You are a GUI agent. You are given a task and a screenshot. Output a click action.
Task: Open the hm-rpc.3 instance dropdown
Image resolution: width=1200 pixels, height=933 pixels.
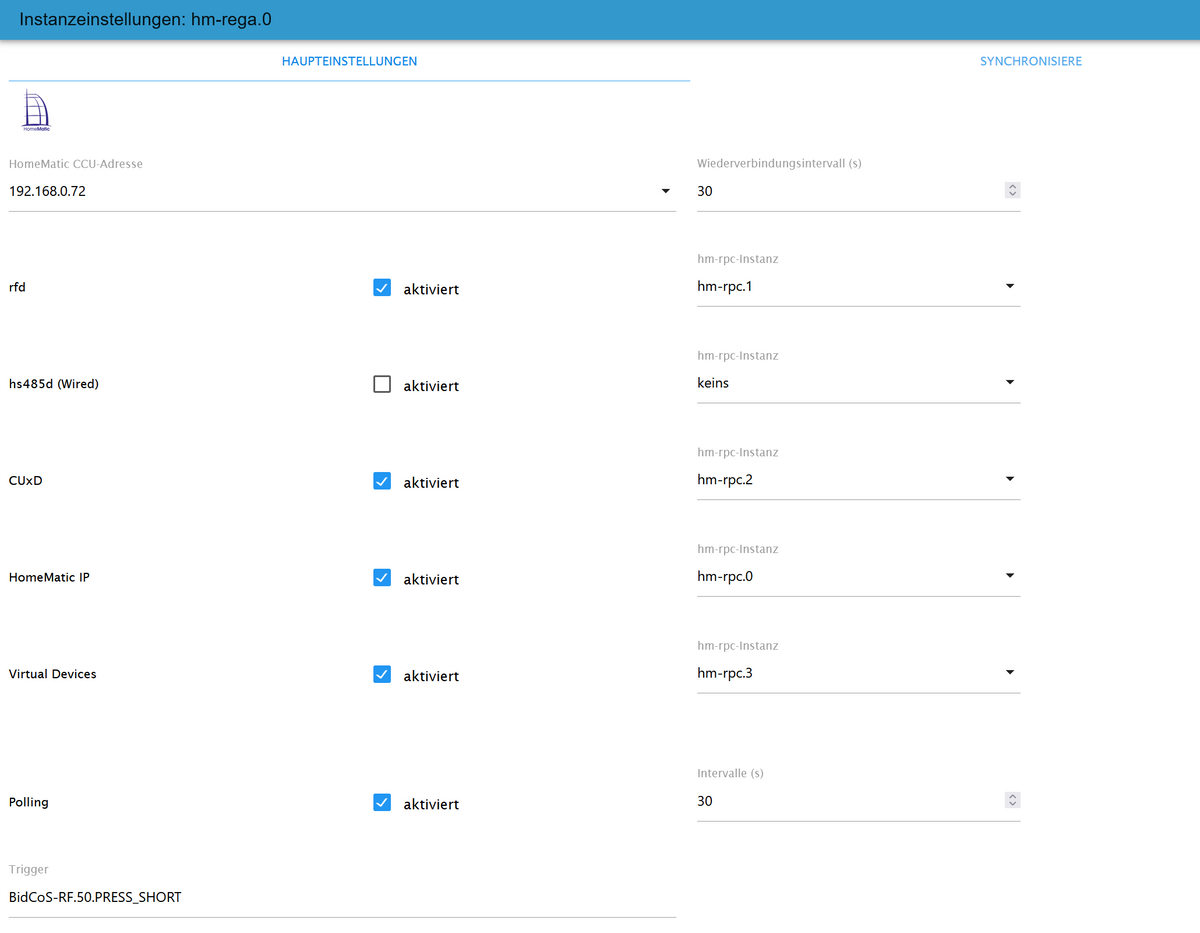pyautogui.click(x=858, y=673)
